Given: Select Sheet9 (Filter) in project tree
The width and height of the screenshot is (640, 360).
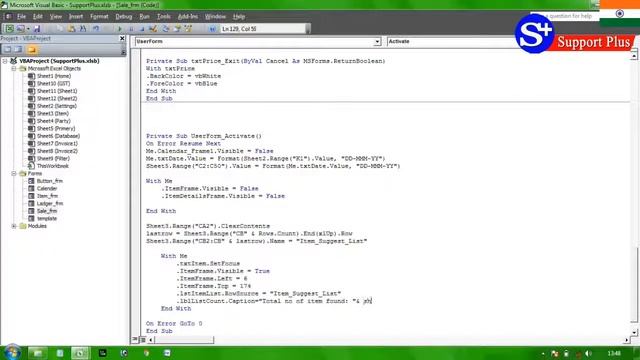Looking at the screenshot, I should coord(53,158).
